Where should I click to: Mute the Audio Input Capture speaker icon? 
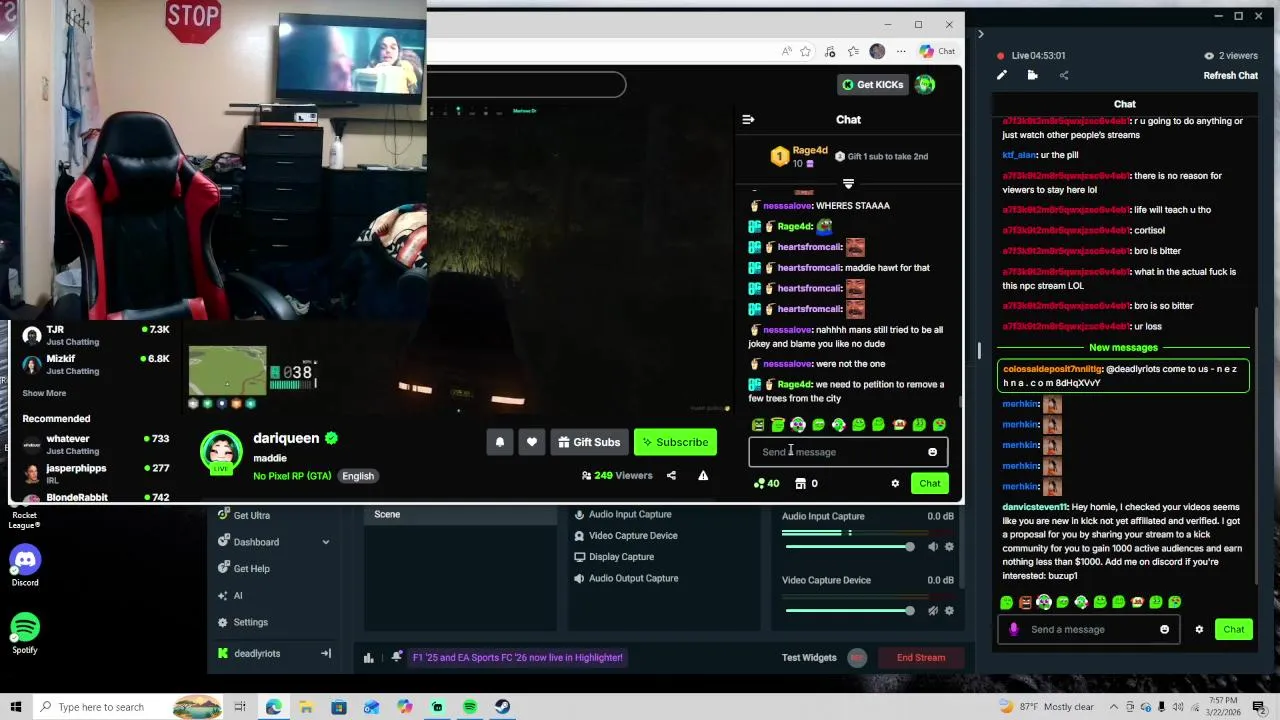pos(933,547)
